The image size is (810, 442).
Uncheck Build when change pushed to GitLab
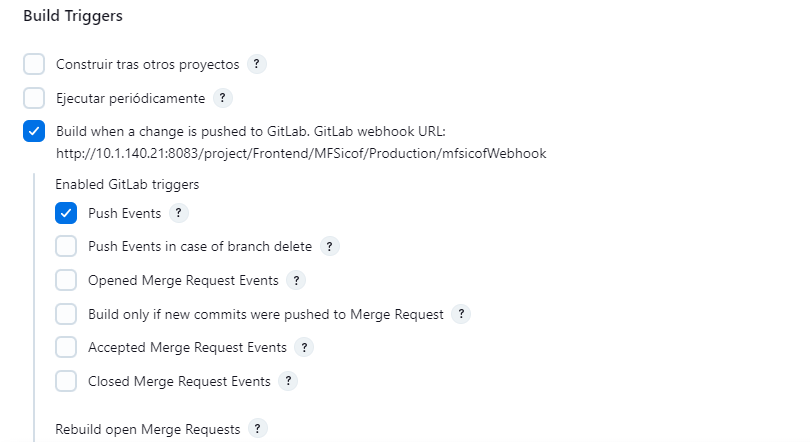point(34,131)
